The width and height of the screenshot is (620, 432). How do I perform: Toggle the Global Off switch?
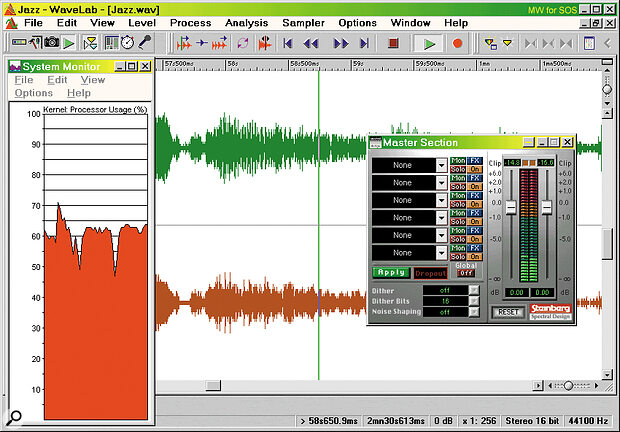[466, 273]
